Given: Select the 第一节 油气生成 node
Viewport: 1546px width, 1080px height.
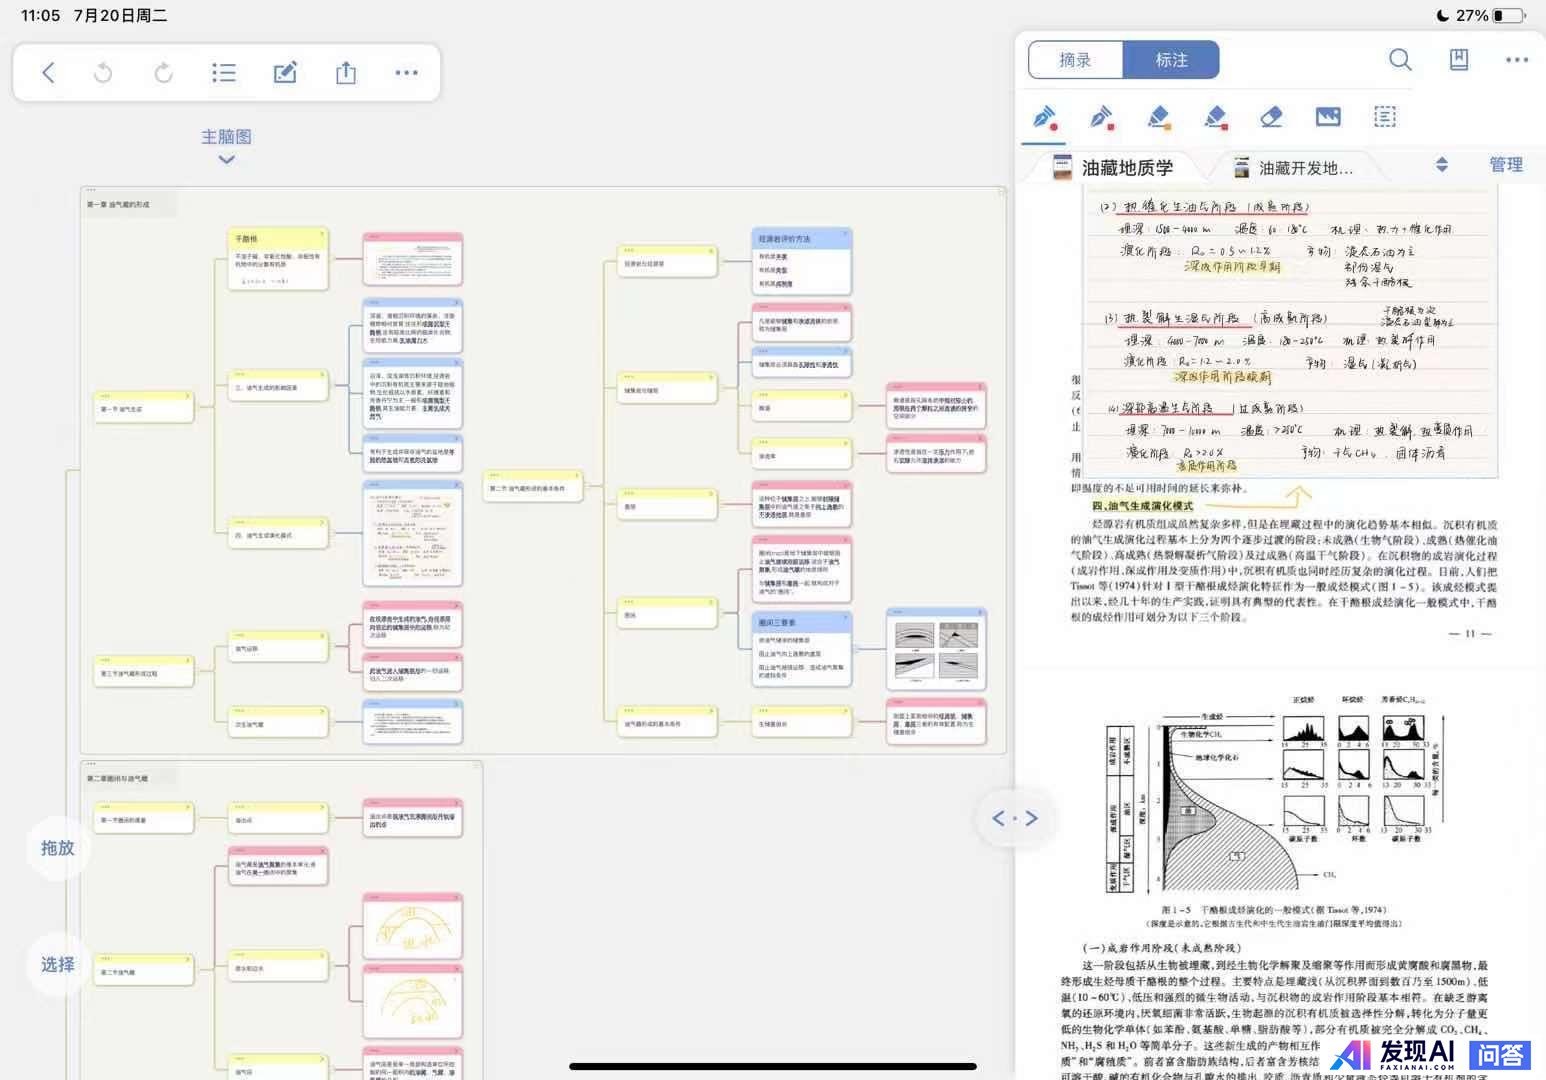Looking at the screenshot, I should (143, 406).
